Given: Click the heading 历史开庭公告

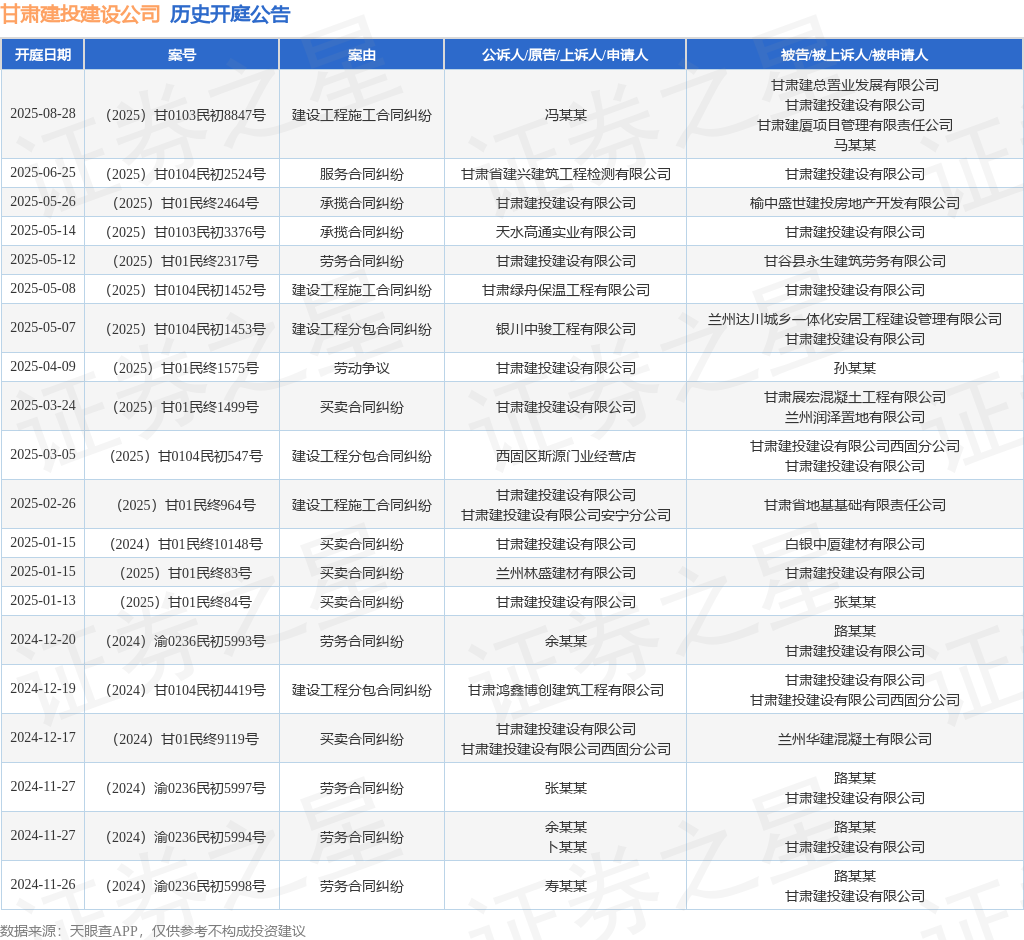Looking at the screenshot, I should pyautogui.click(x=230, y=14).
